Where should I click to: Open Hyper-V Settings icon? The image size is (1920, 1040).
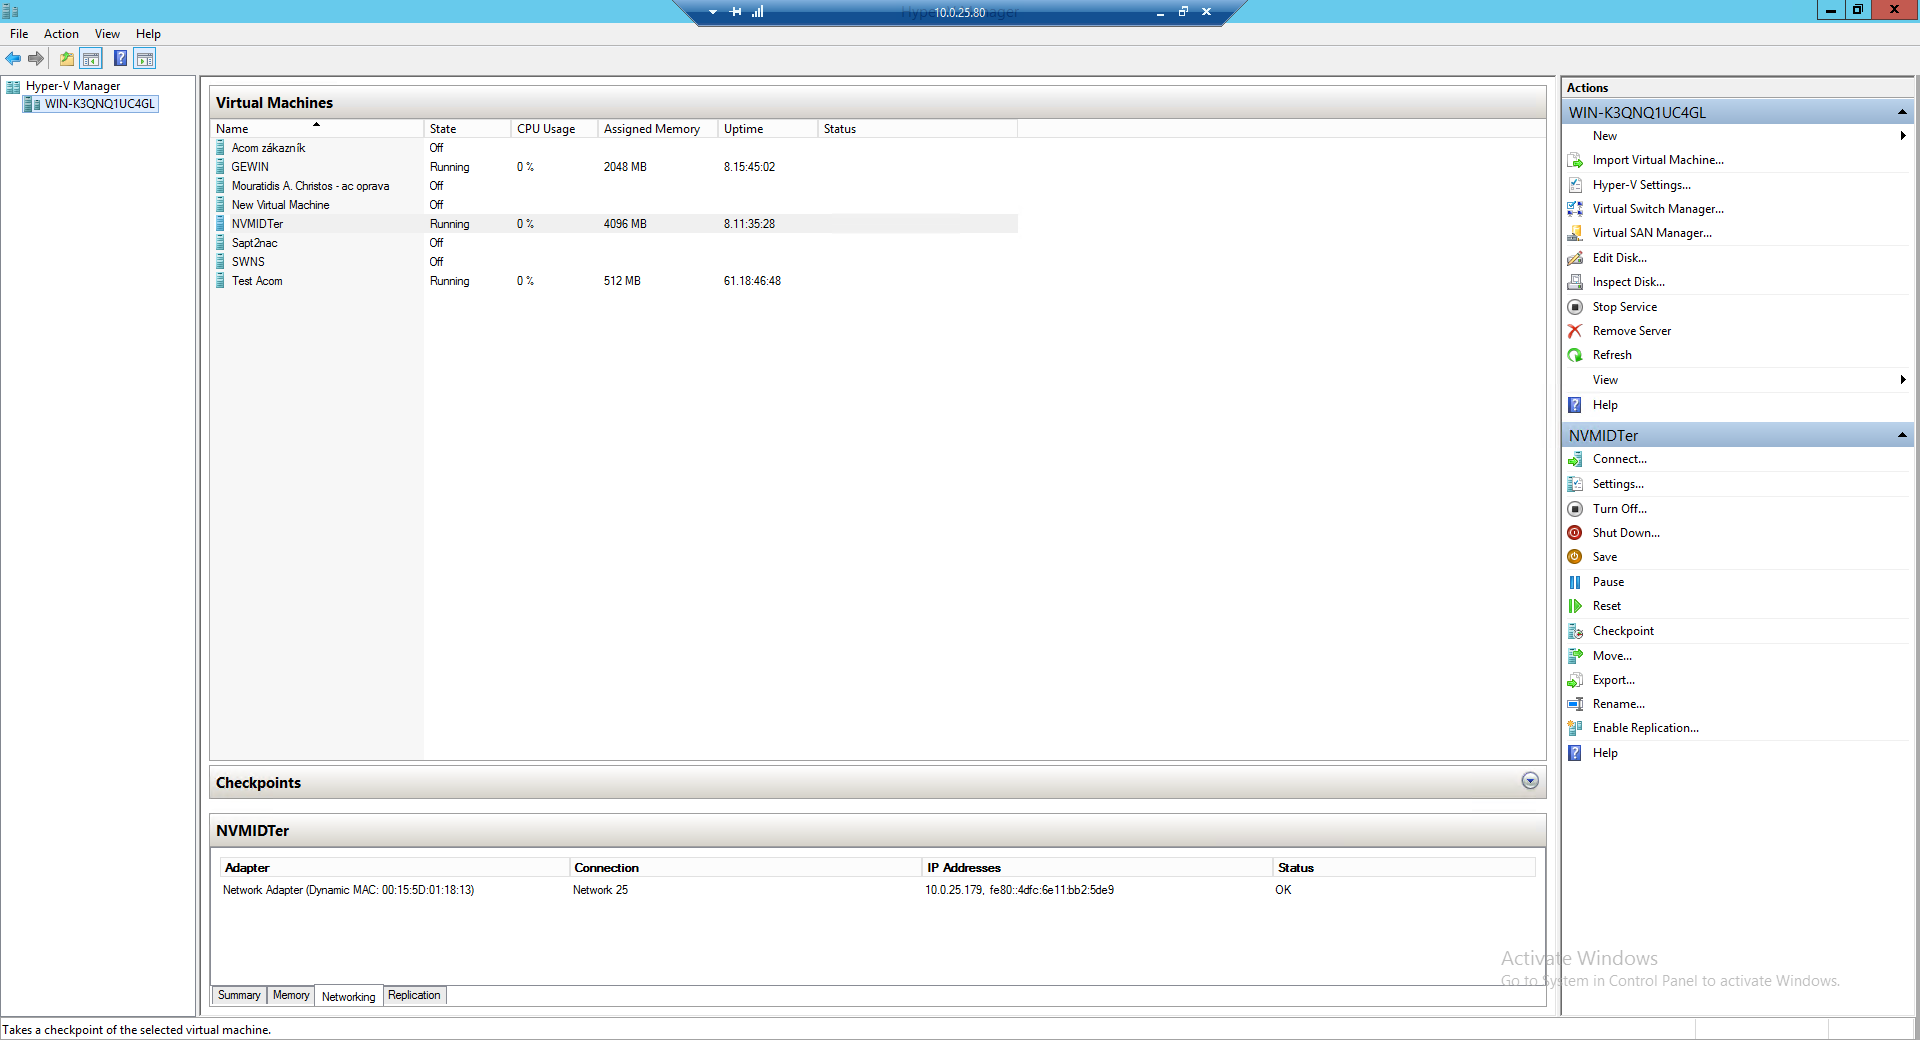(1575, 185)
